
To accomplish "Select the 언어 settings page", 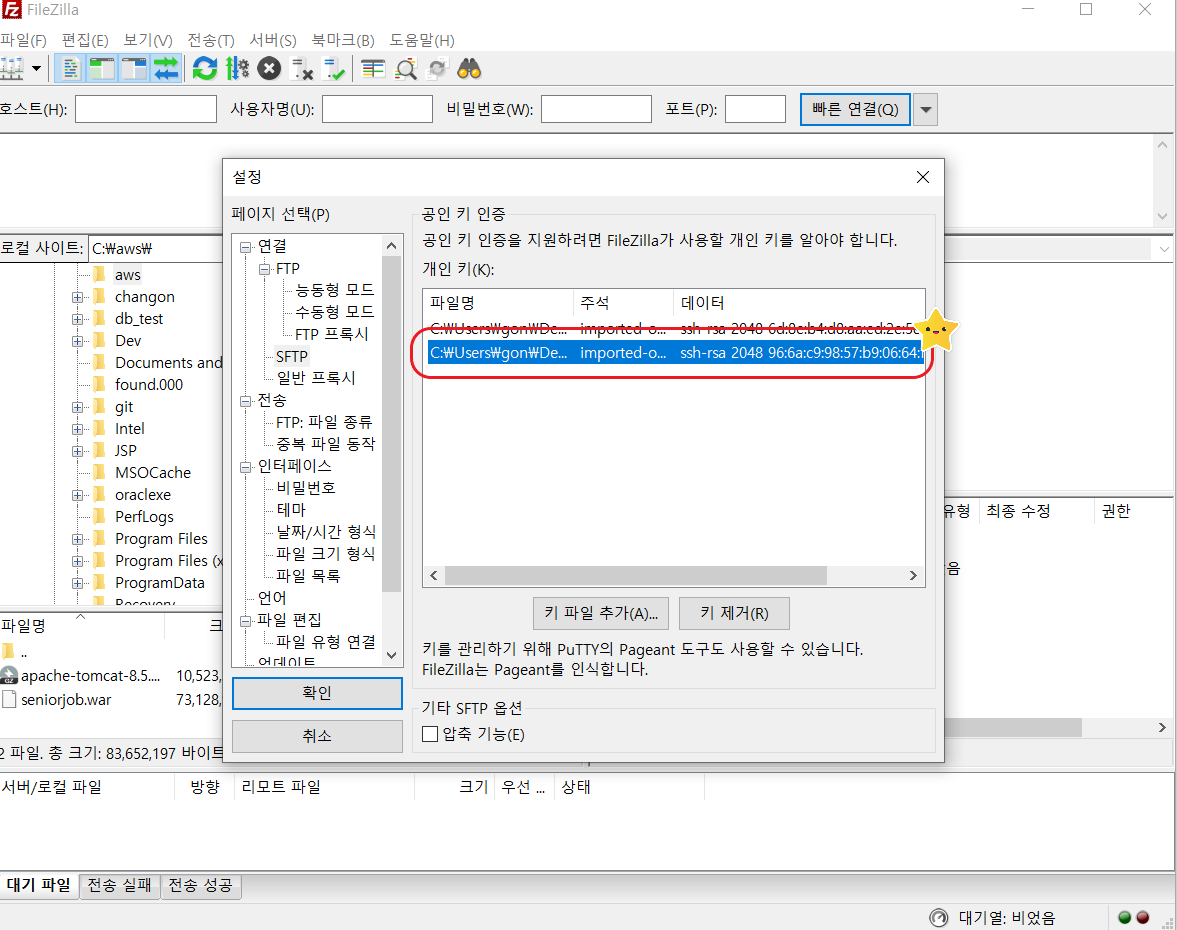I will (272, 598).
